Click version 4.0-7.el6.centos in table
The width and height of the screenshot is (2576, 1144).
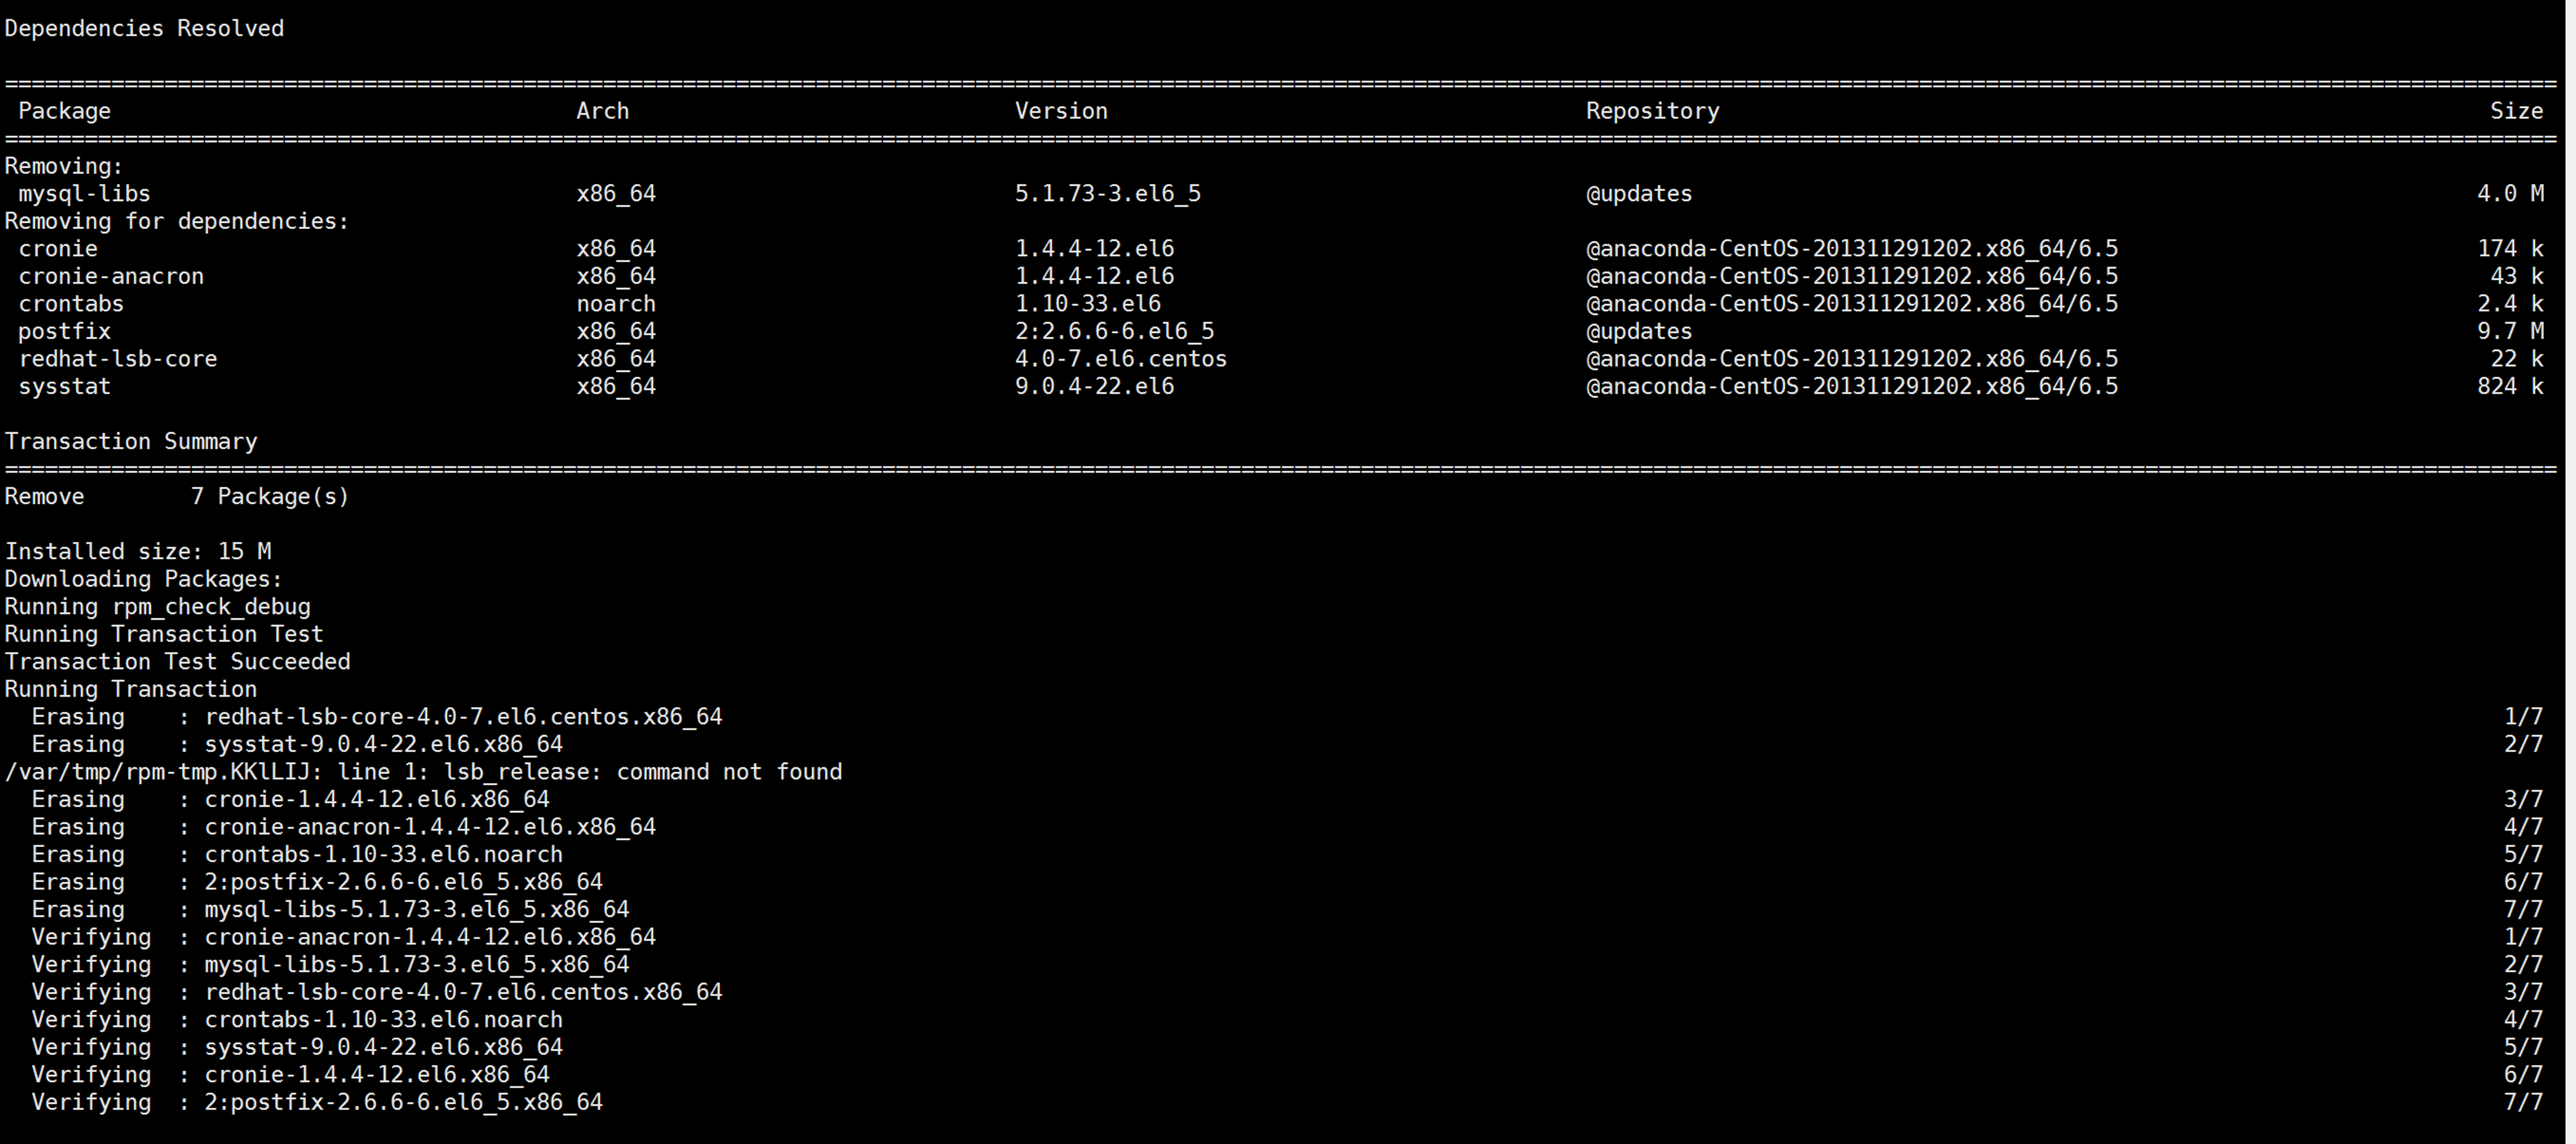(1121, 358)
